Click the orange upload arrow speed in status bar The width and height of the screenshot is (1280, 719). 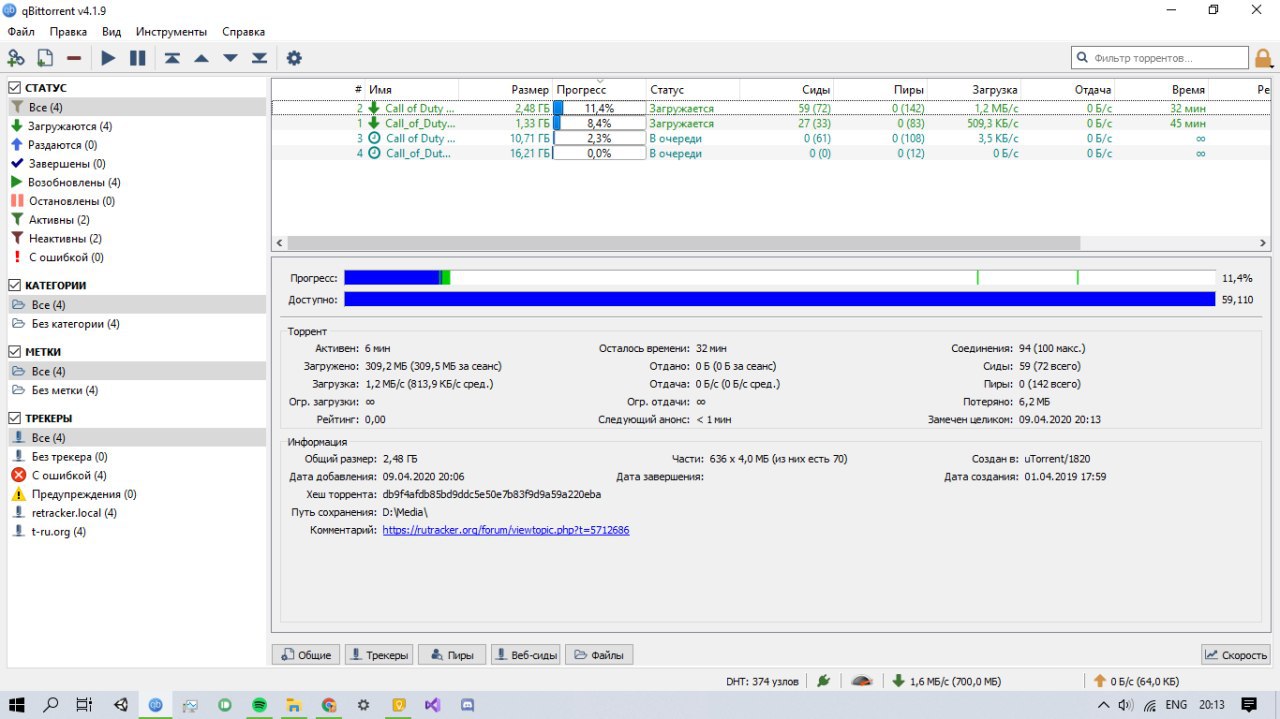tap(1138, 681)
